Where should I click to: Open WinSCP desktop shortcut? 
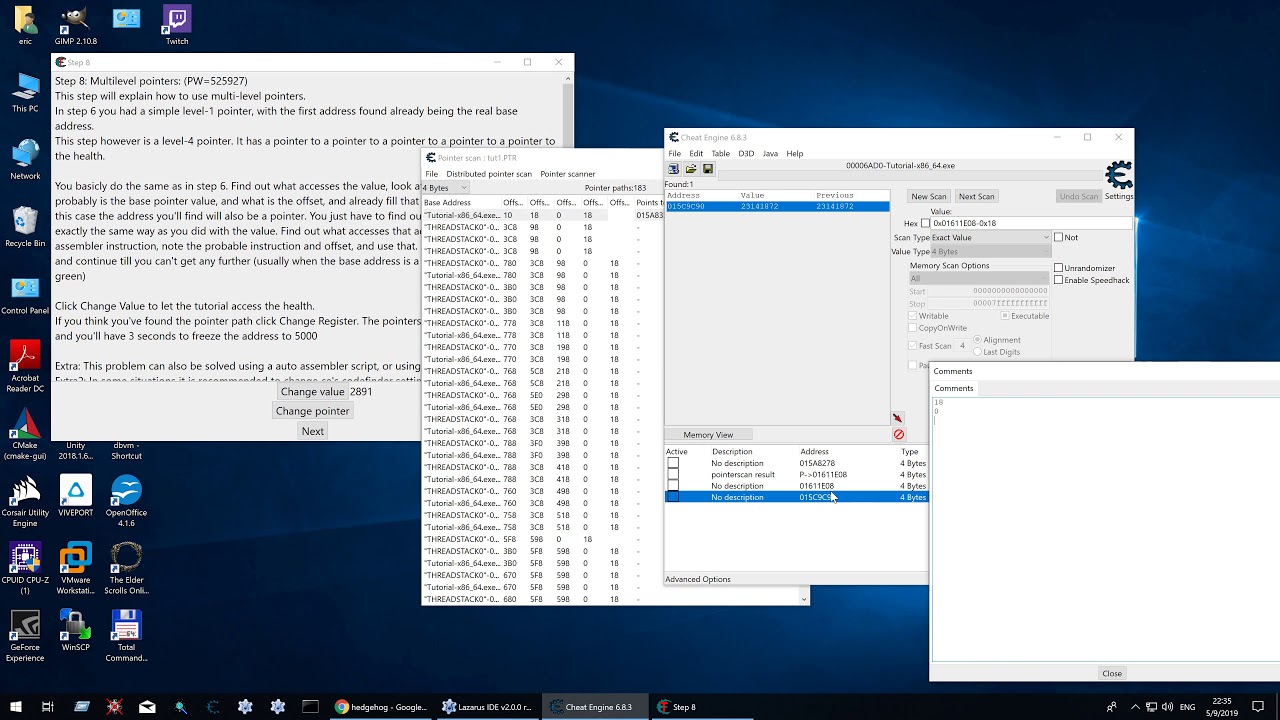point(76,631)
